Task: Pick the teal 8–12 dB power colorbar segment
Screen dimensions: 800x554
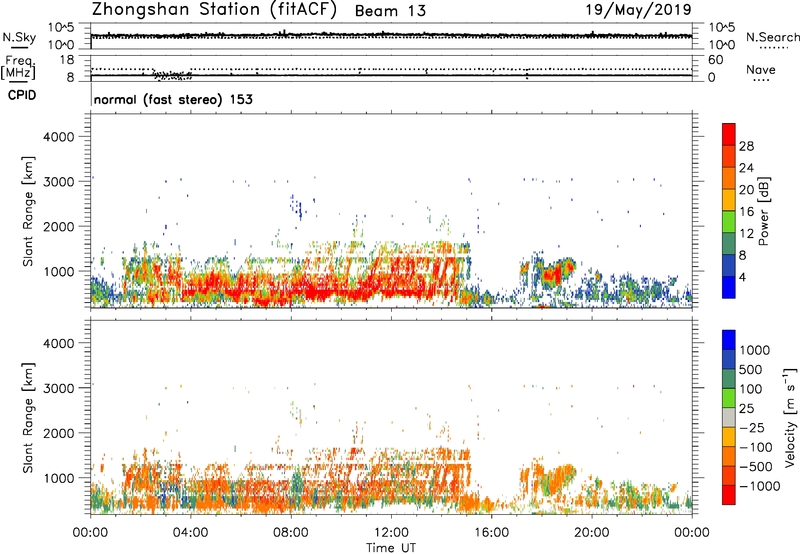Action: point(729,244)
